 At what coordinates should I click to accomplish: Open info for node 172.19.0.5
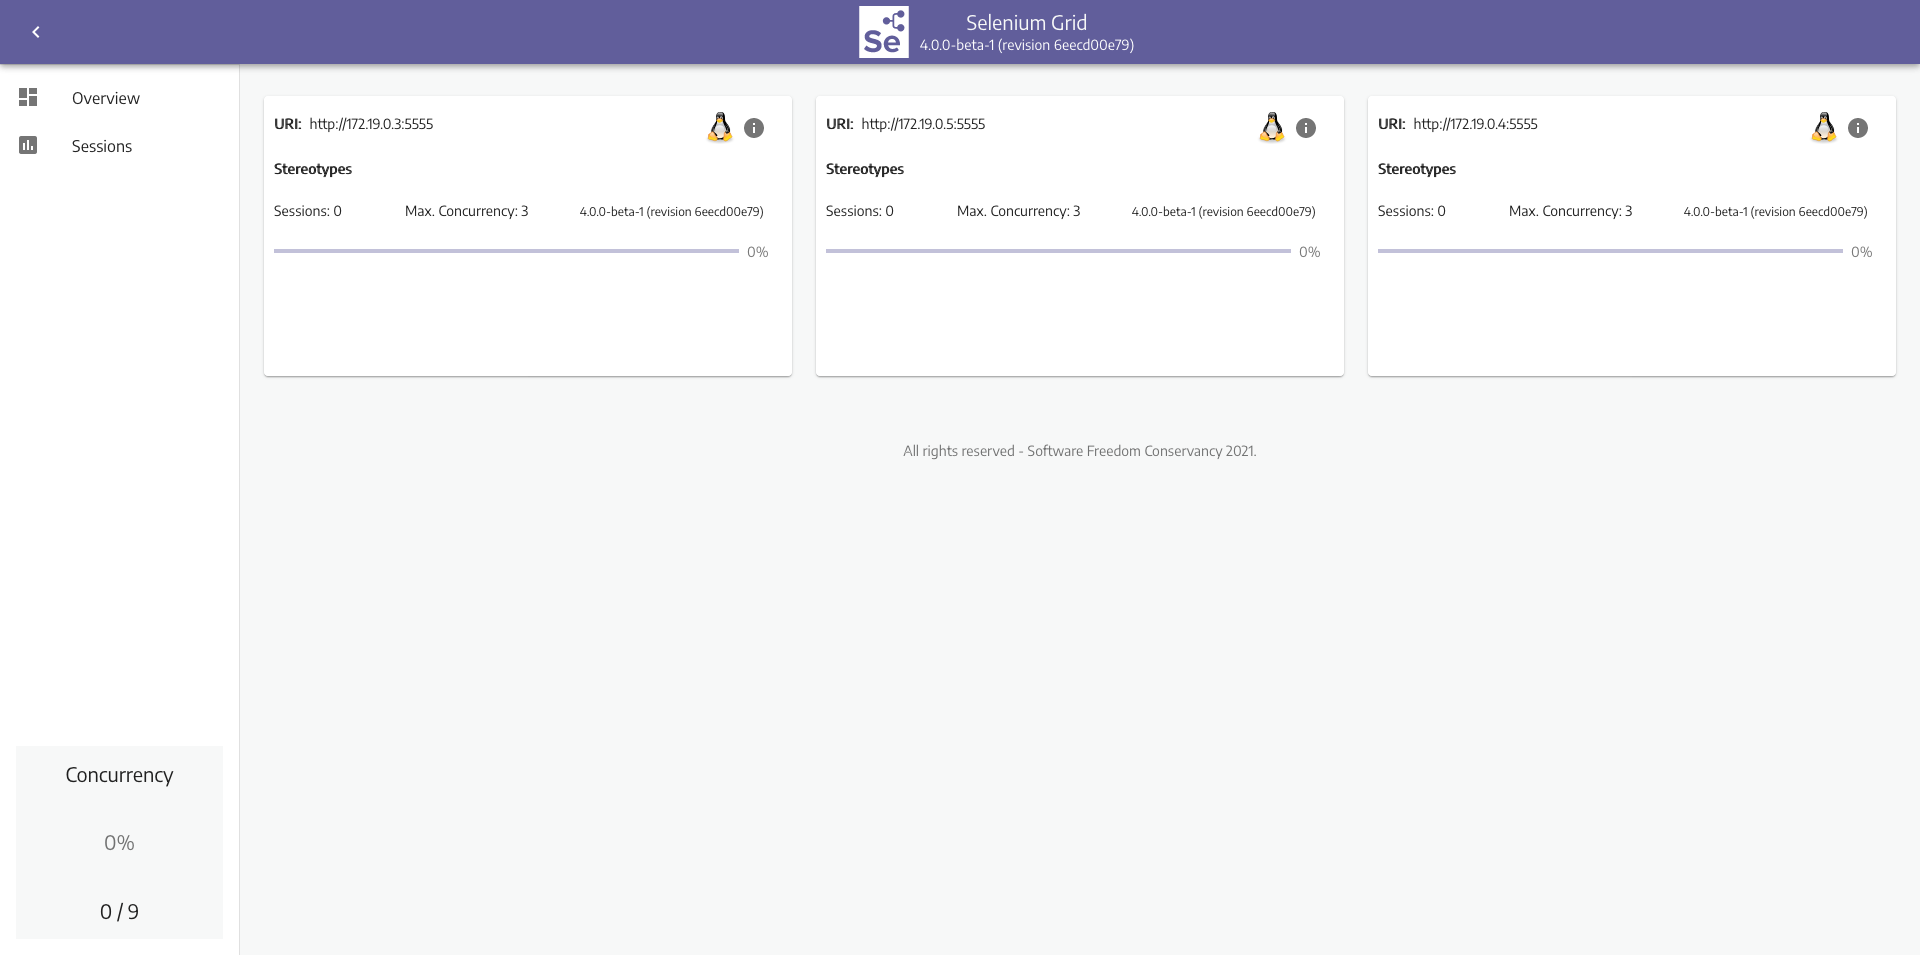pyautogui.click(x=1306, y=128)
